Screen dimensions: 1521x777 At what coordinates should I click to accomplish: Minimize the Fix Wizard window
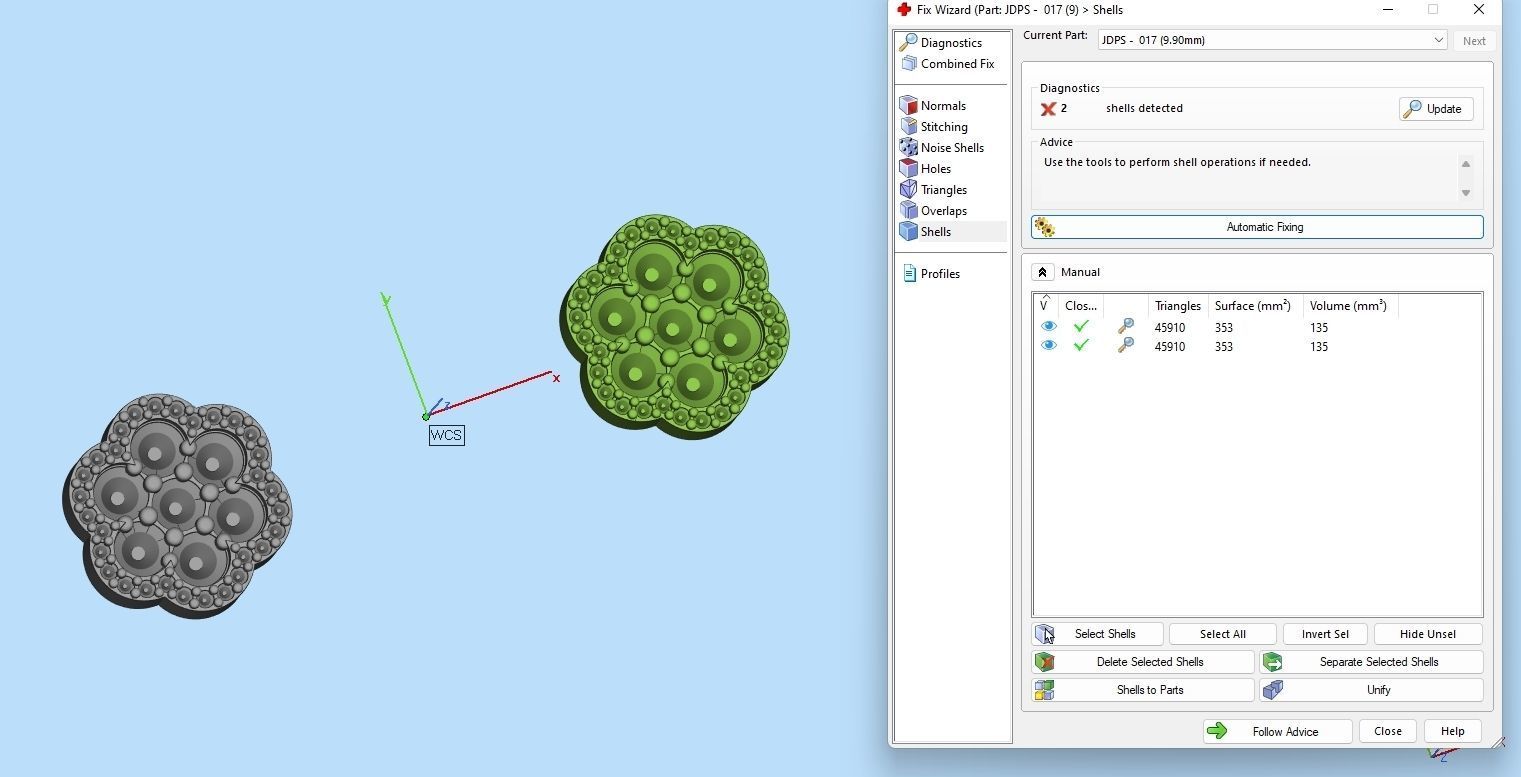[x=1388, y=9]
